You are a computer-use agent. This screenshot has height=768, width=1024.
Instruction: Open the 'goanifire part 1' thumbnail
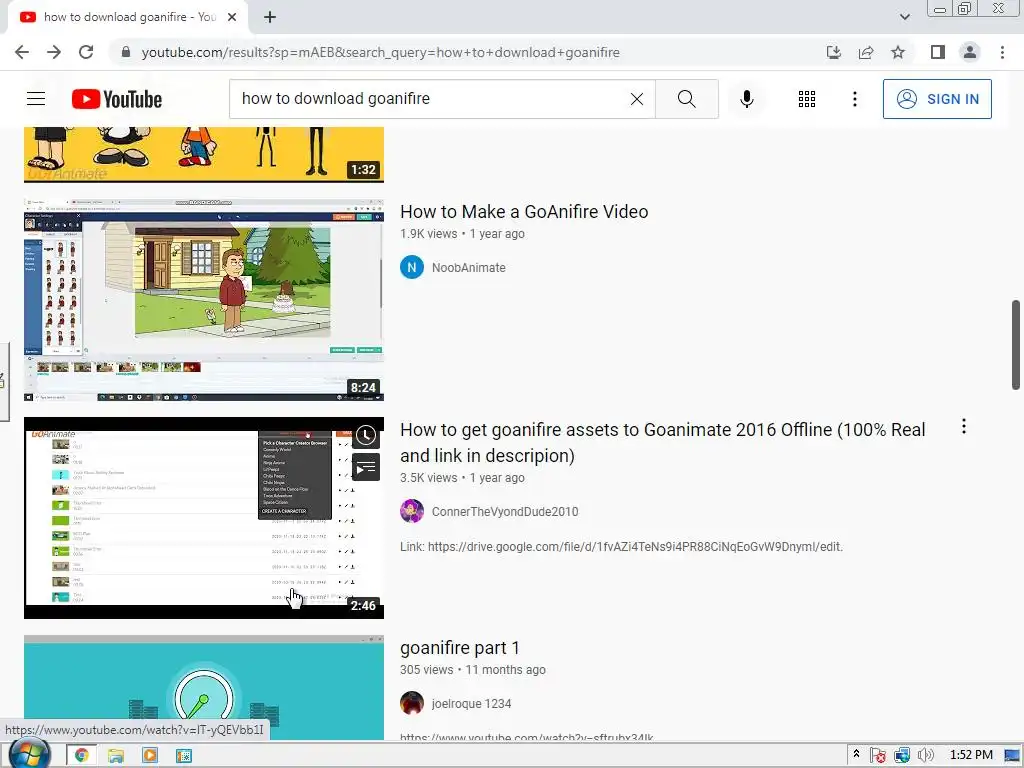(x=204, y=688)
